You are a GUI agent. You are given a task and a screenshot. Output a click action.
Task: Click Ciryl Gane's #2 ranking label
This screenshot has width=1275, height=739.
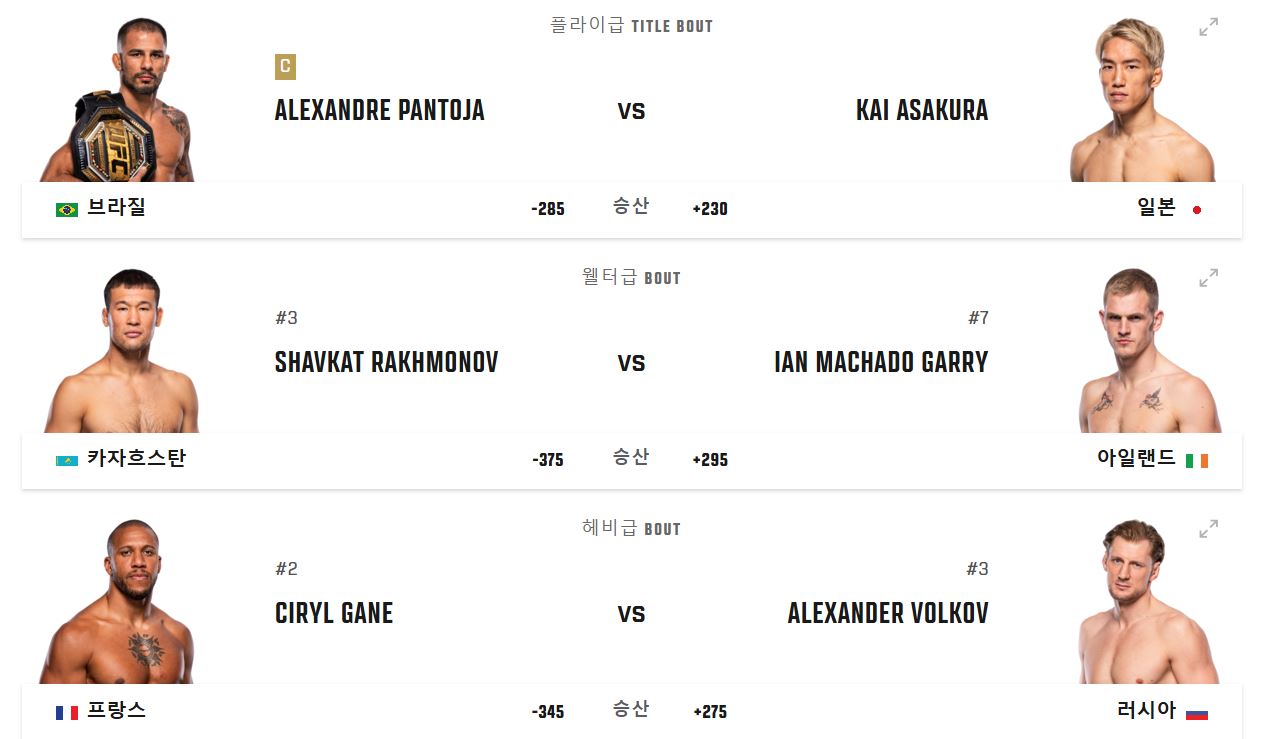click(286, 568)
